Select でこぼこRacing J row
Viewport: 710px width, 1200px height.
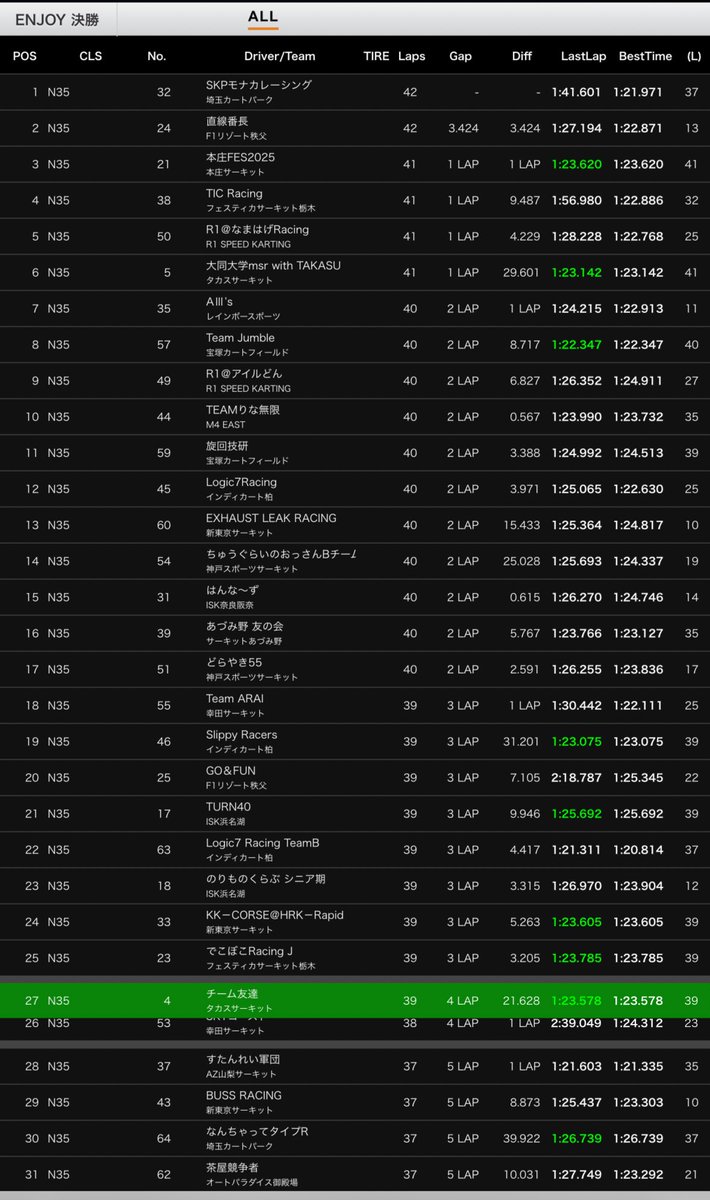pos(355,957)
